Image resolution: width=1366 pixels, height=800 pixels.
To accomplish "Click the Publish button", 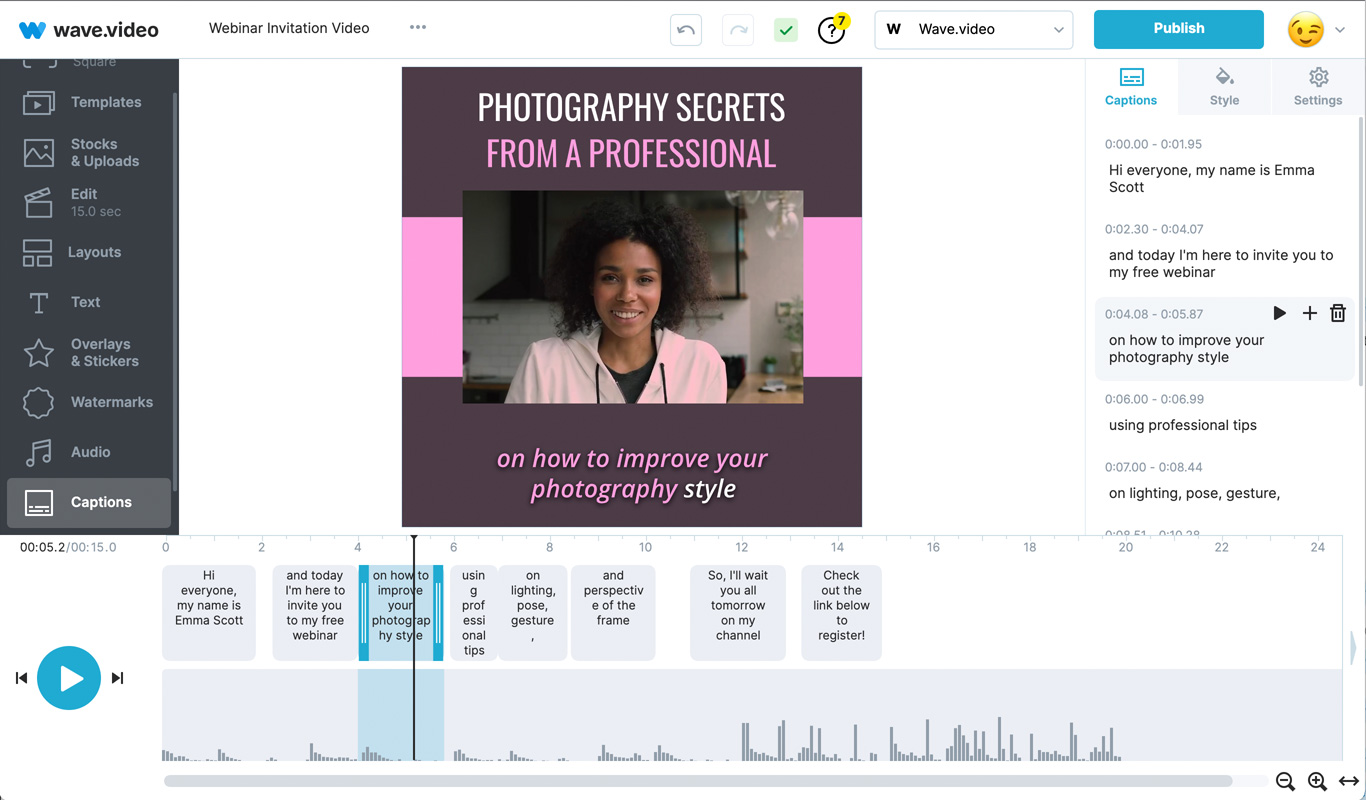I will tap(1178, 29).
